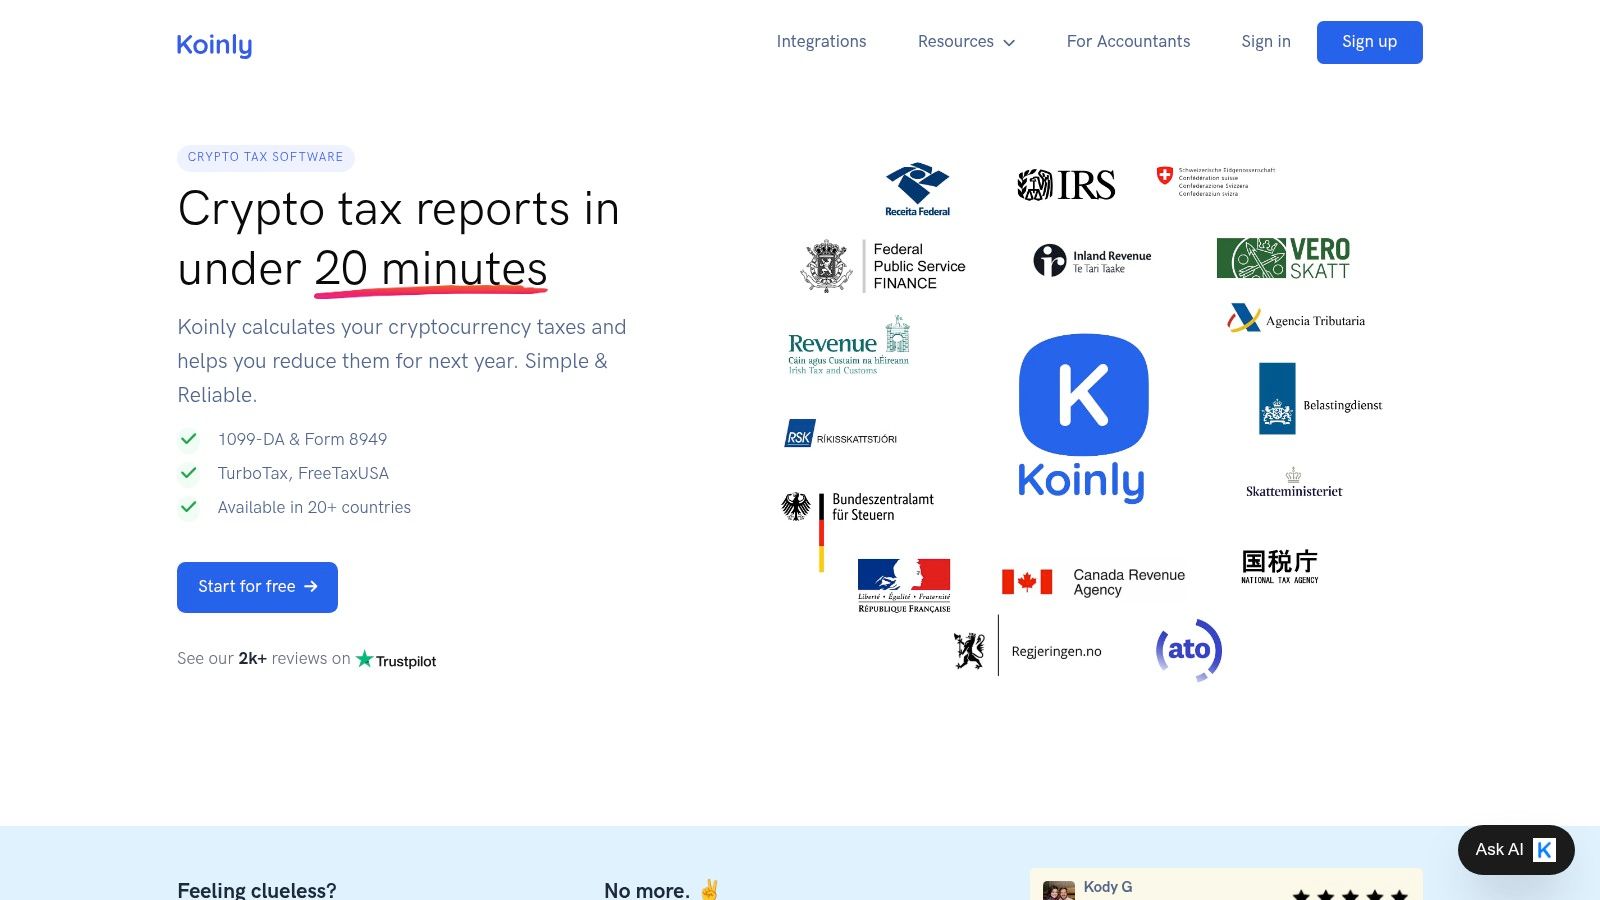Screen dimensions: 1600x900
Task: Click the Federal Public Service Finance logo
Action: pos(883,266)
